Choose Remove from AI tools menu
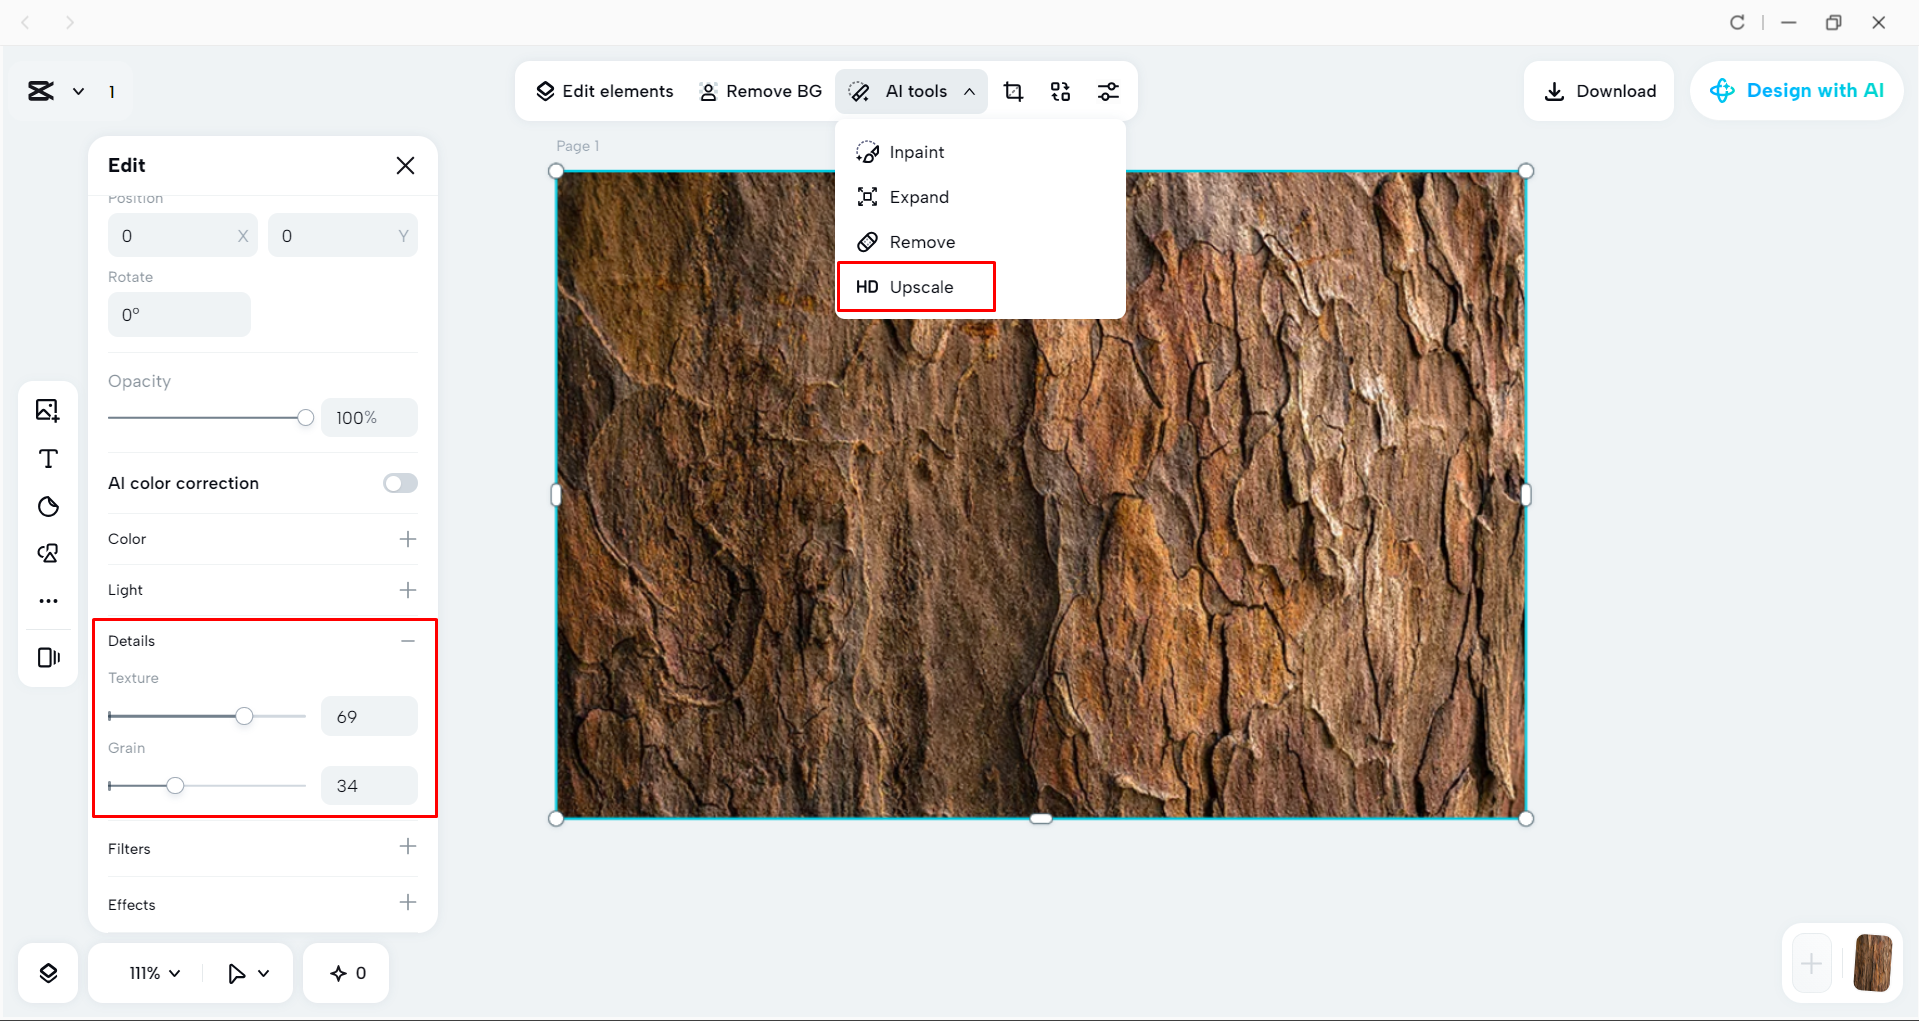 coord(980,242)
